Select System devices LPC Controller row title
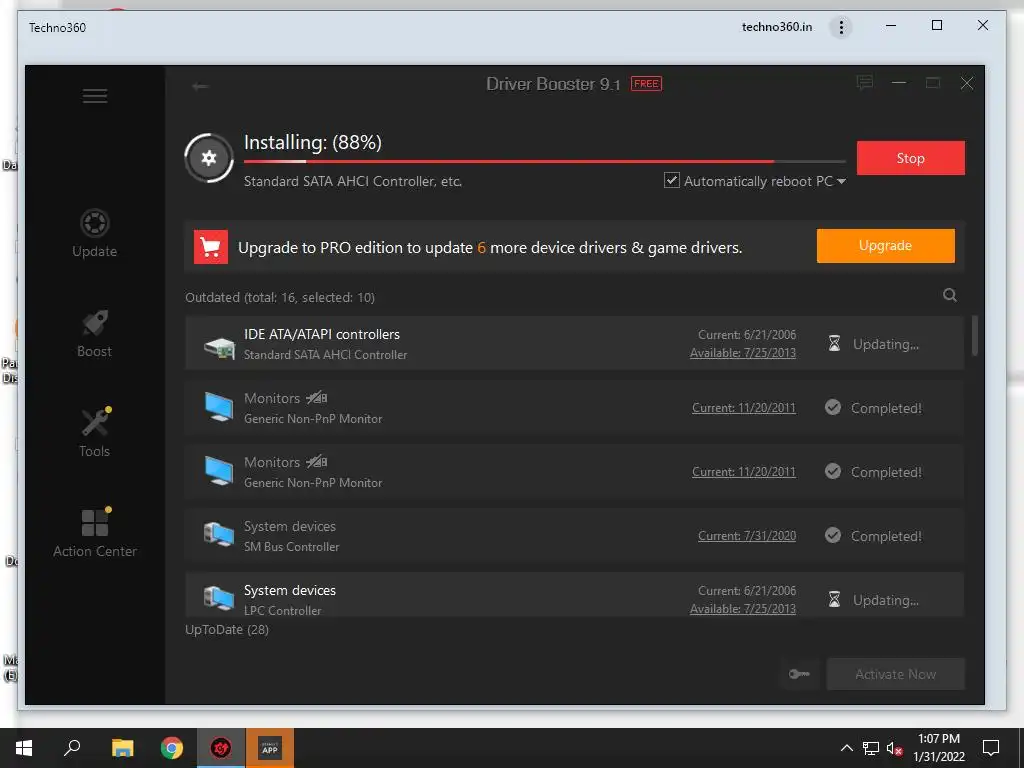 (290, 590)
